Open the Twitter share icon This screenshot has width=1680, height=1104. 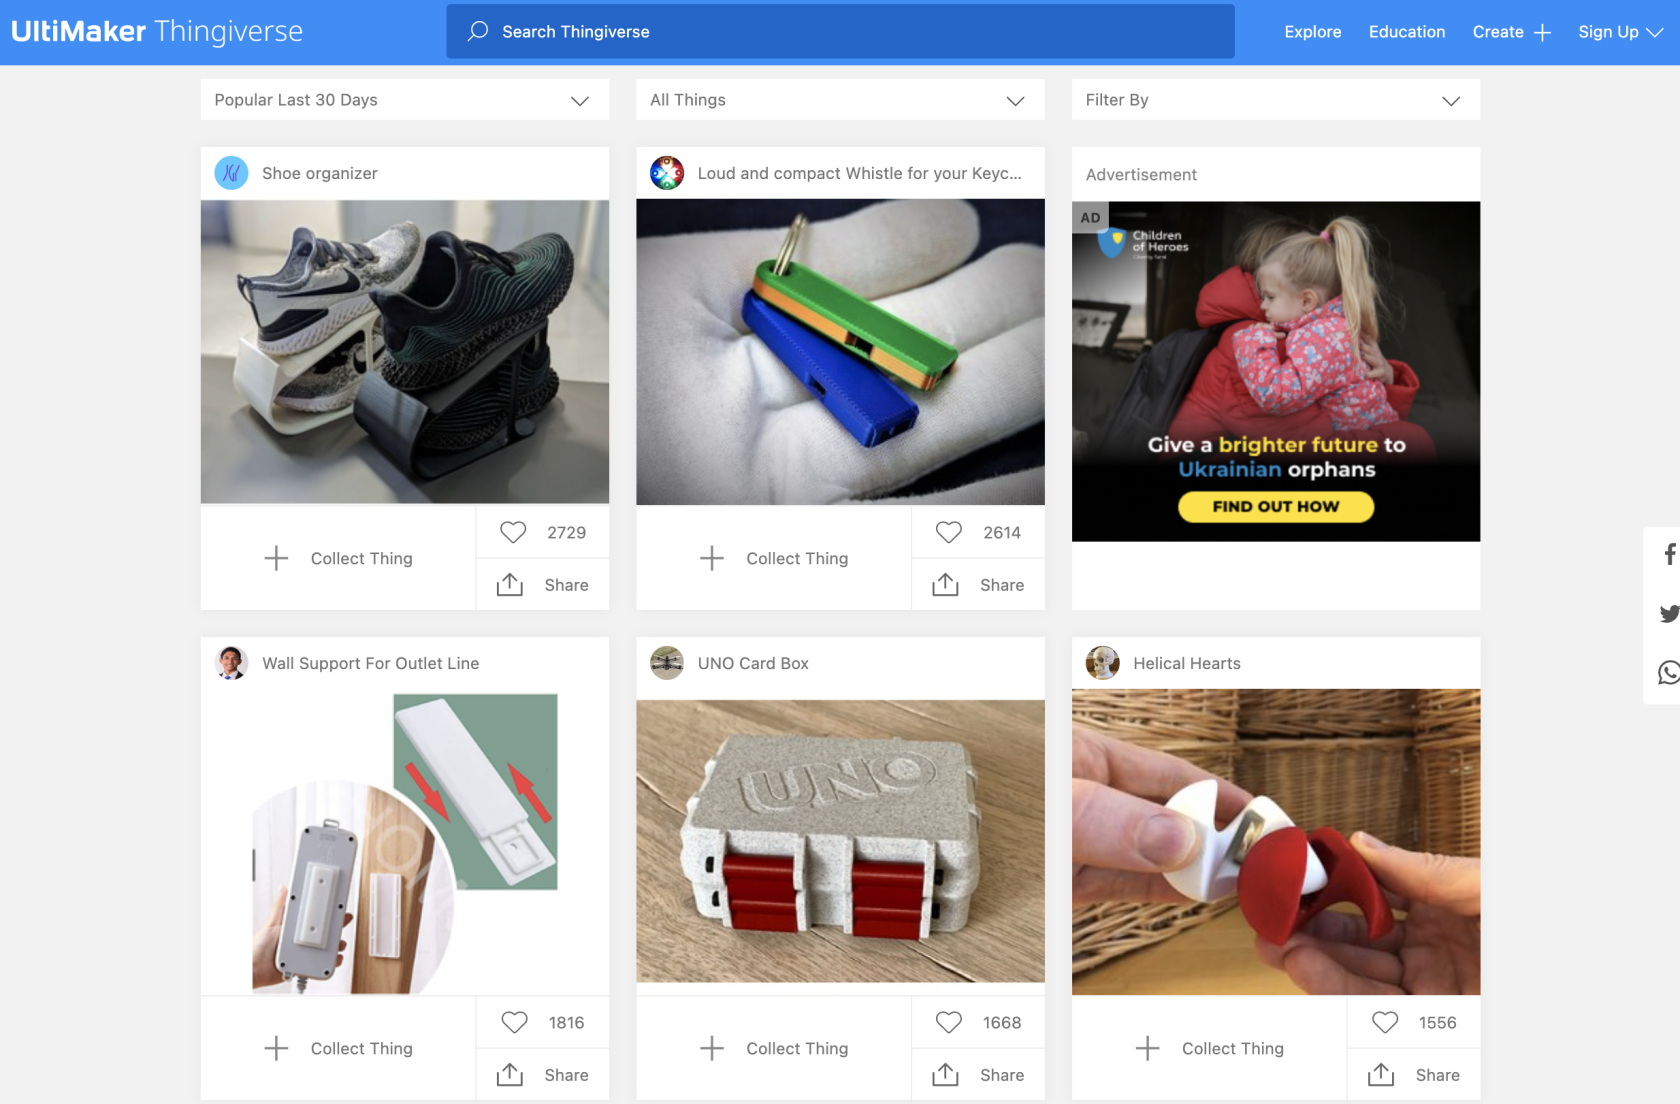1668,613
